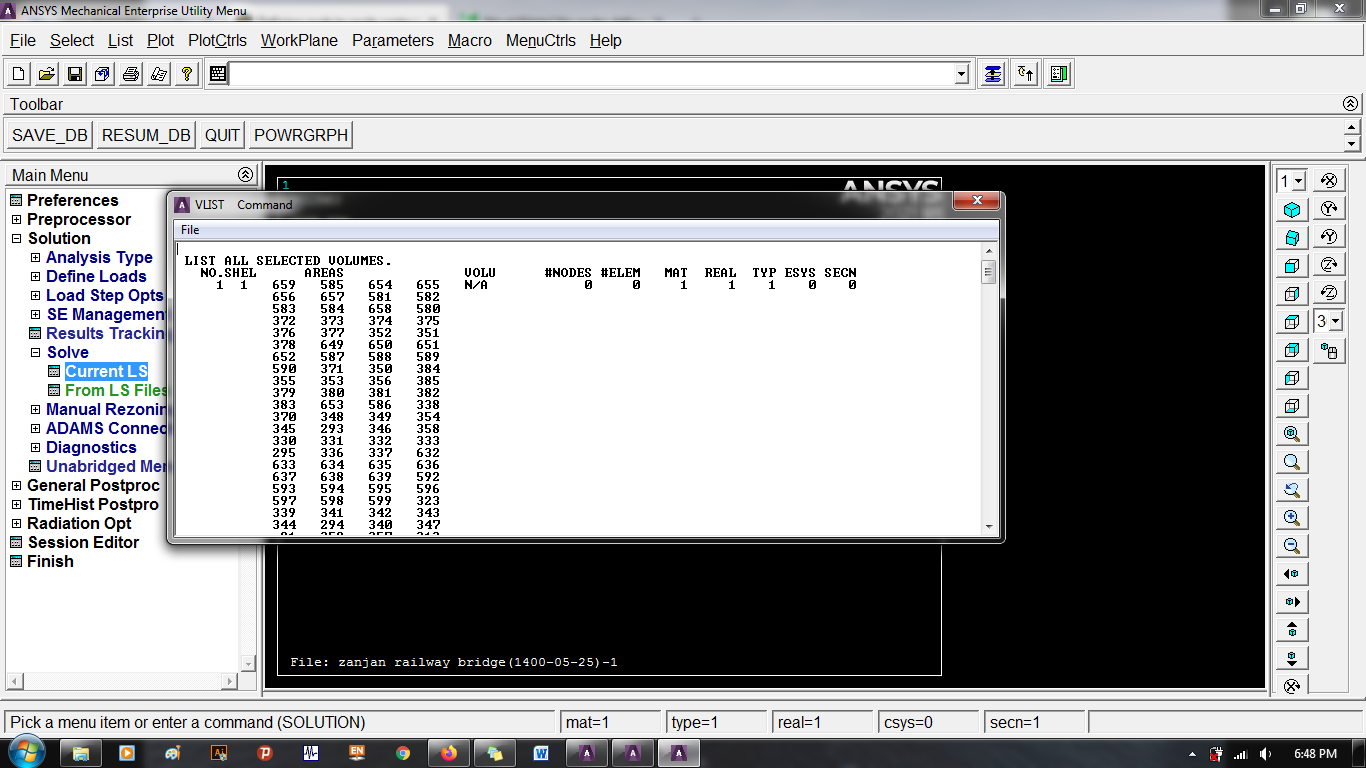The image size is (1366, 768).
Task: Collapse the Solve tree node
Action: [35, 352]
